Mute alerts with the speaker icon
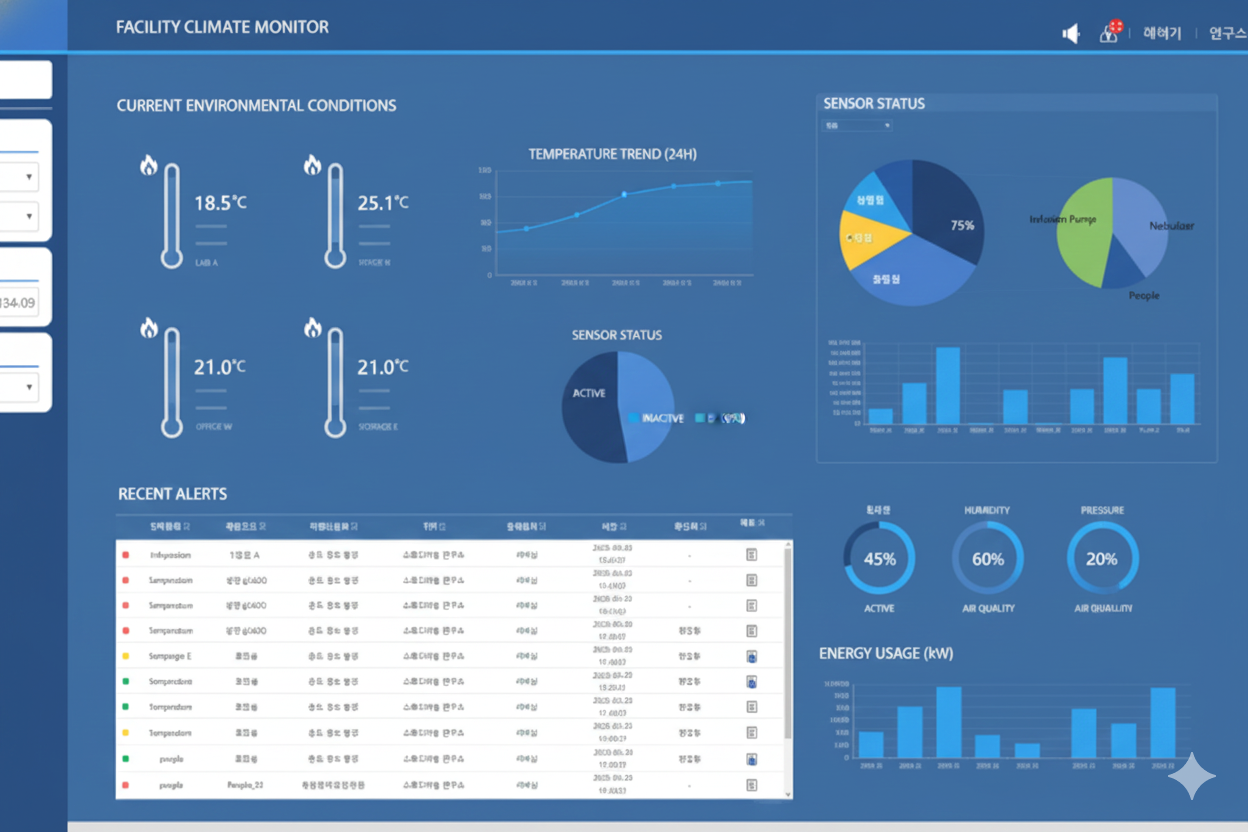1248x832 pixels. [1071, 34]
